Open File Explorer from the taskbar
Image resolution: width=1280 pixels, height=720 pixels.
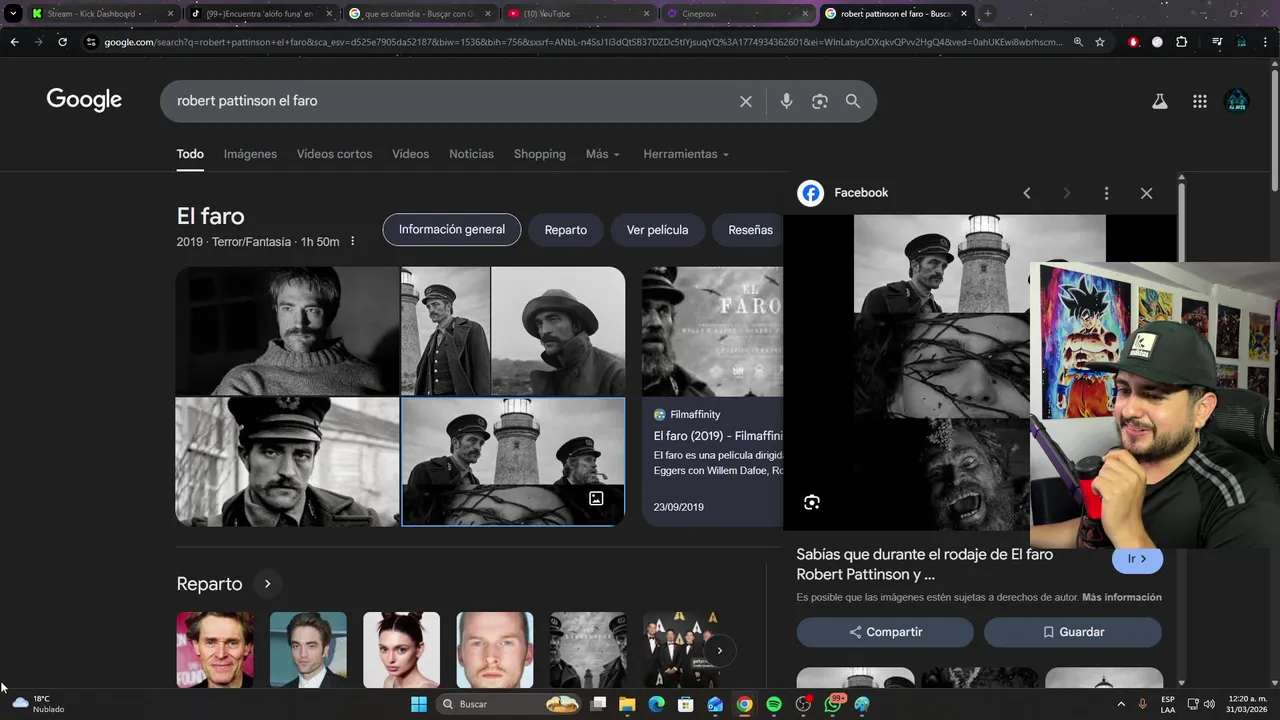point(627,704)
